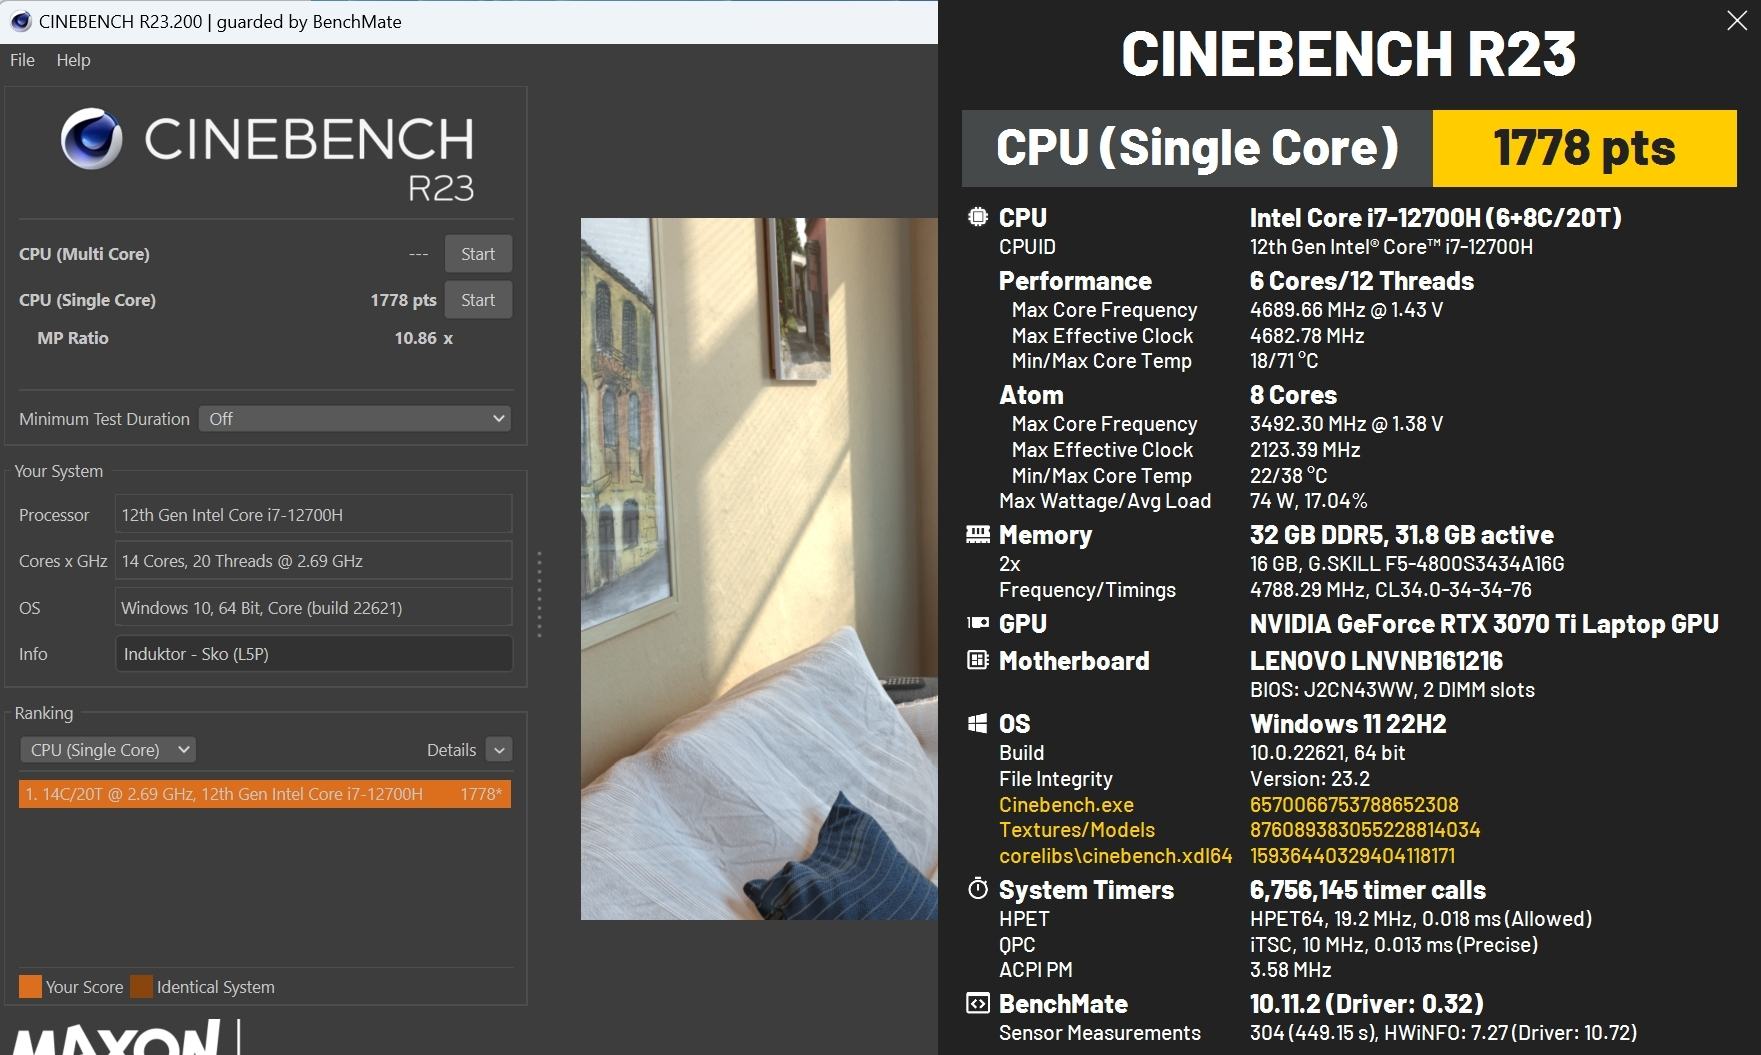The width and height of the screenshot is (1761, 1055).
Task: Click the MP Ratio 10.86 x value
Action: coord(424,338)
